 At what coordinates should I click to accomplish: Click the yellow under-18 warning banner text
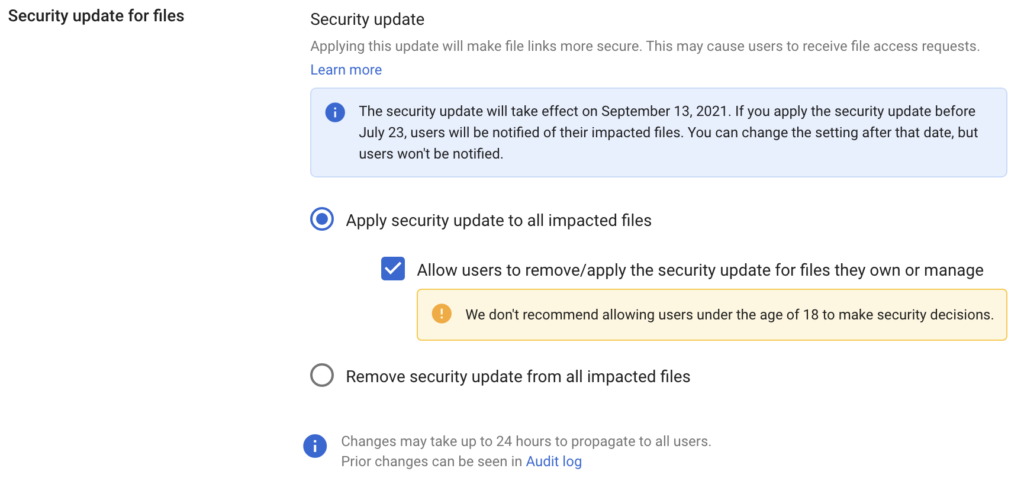tap(729, 315)
